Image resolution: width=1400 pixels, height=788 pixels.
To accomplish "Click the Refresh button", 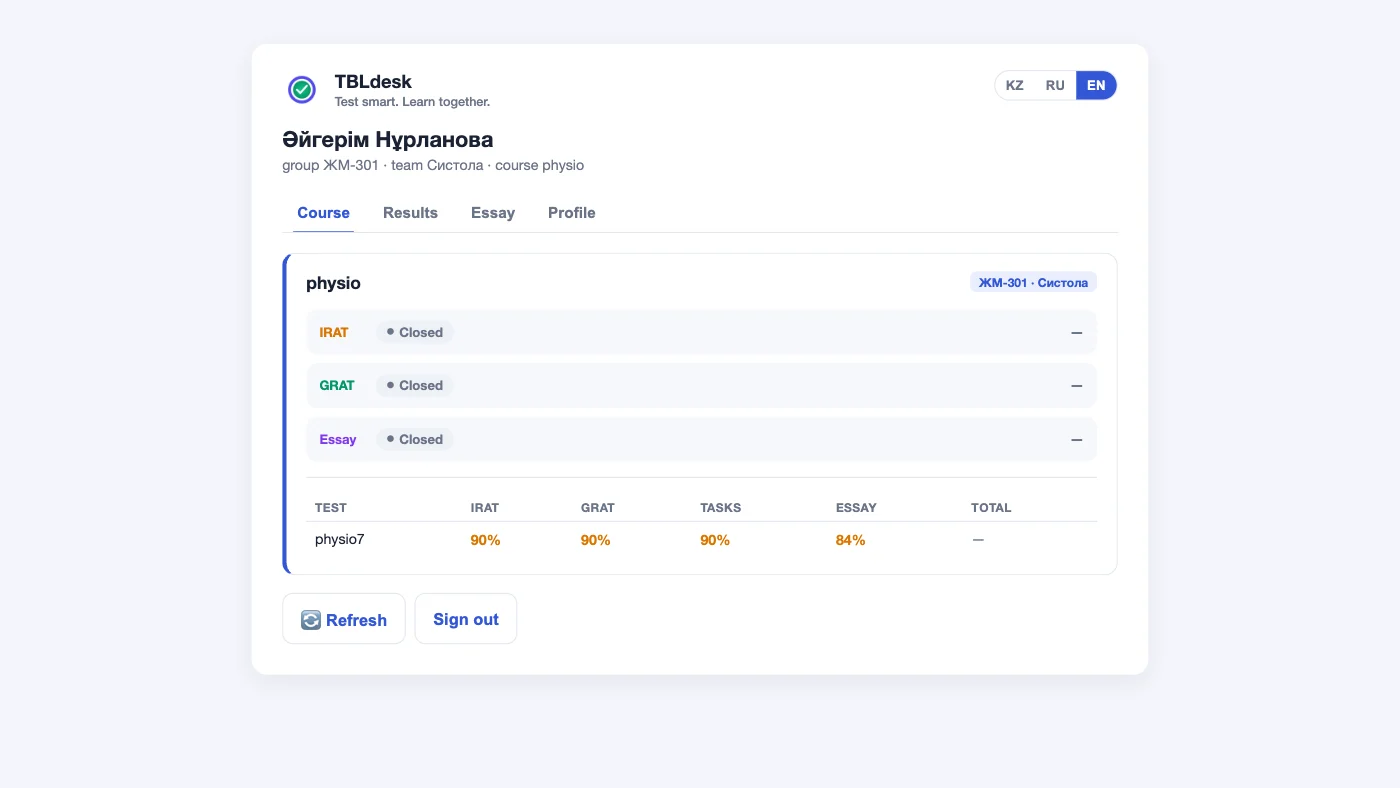I will click(x=344, y=619).
